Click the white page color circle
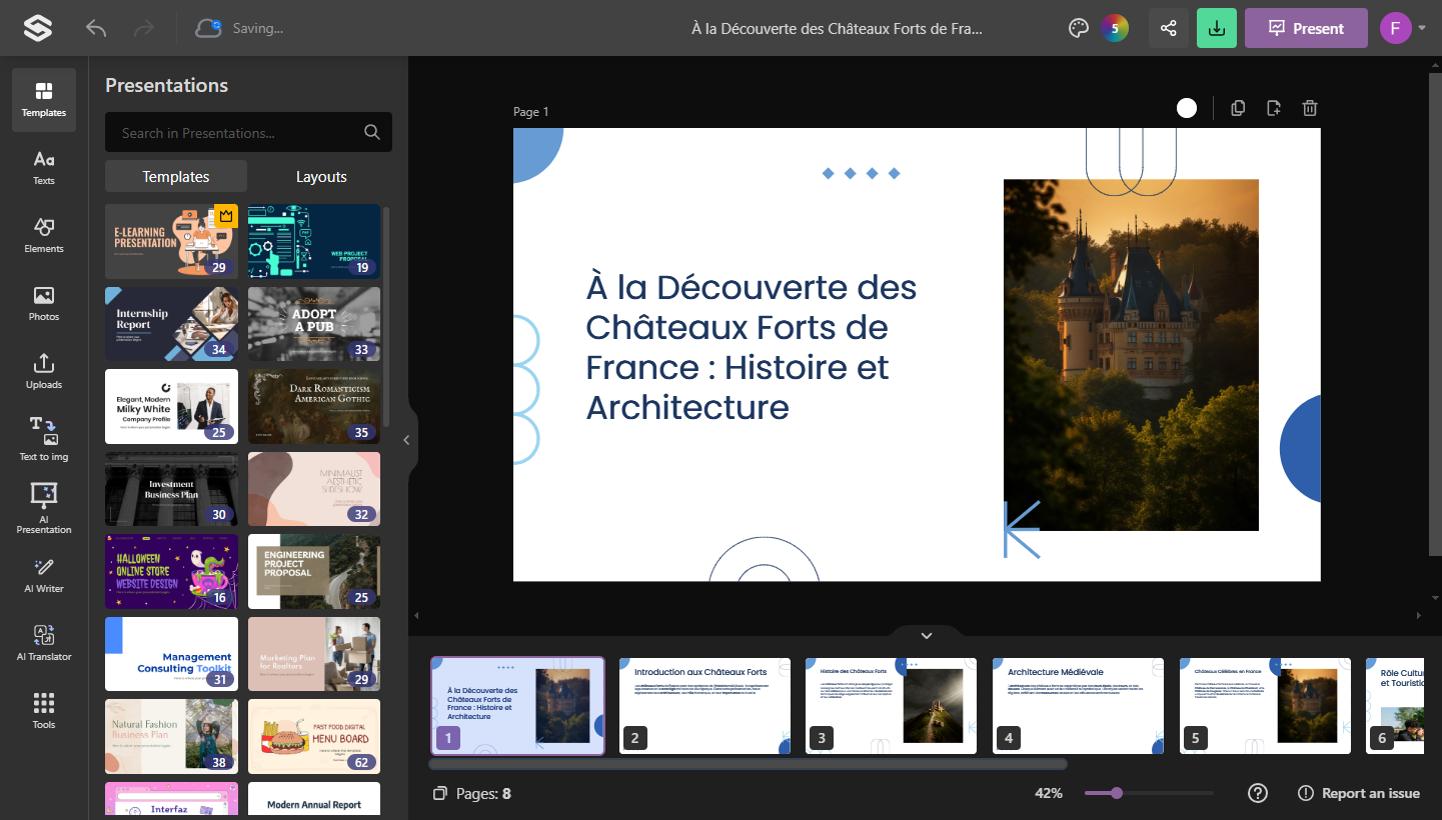 [x=1186, y=108]
